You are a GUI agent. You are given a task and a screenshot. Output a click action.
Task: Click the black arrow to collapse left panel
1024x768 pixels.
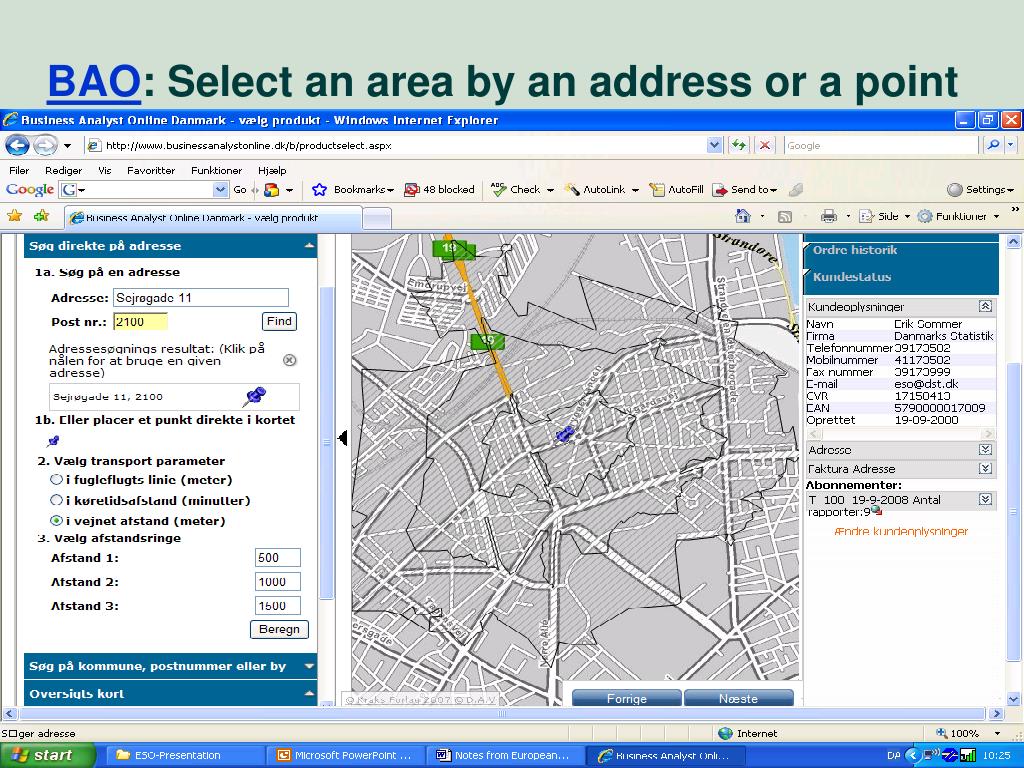point(343,438)
